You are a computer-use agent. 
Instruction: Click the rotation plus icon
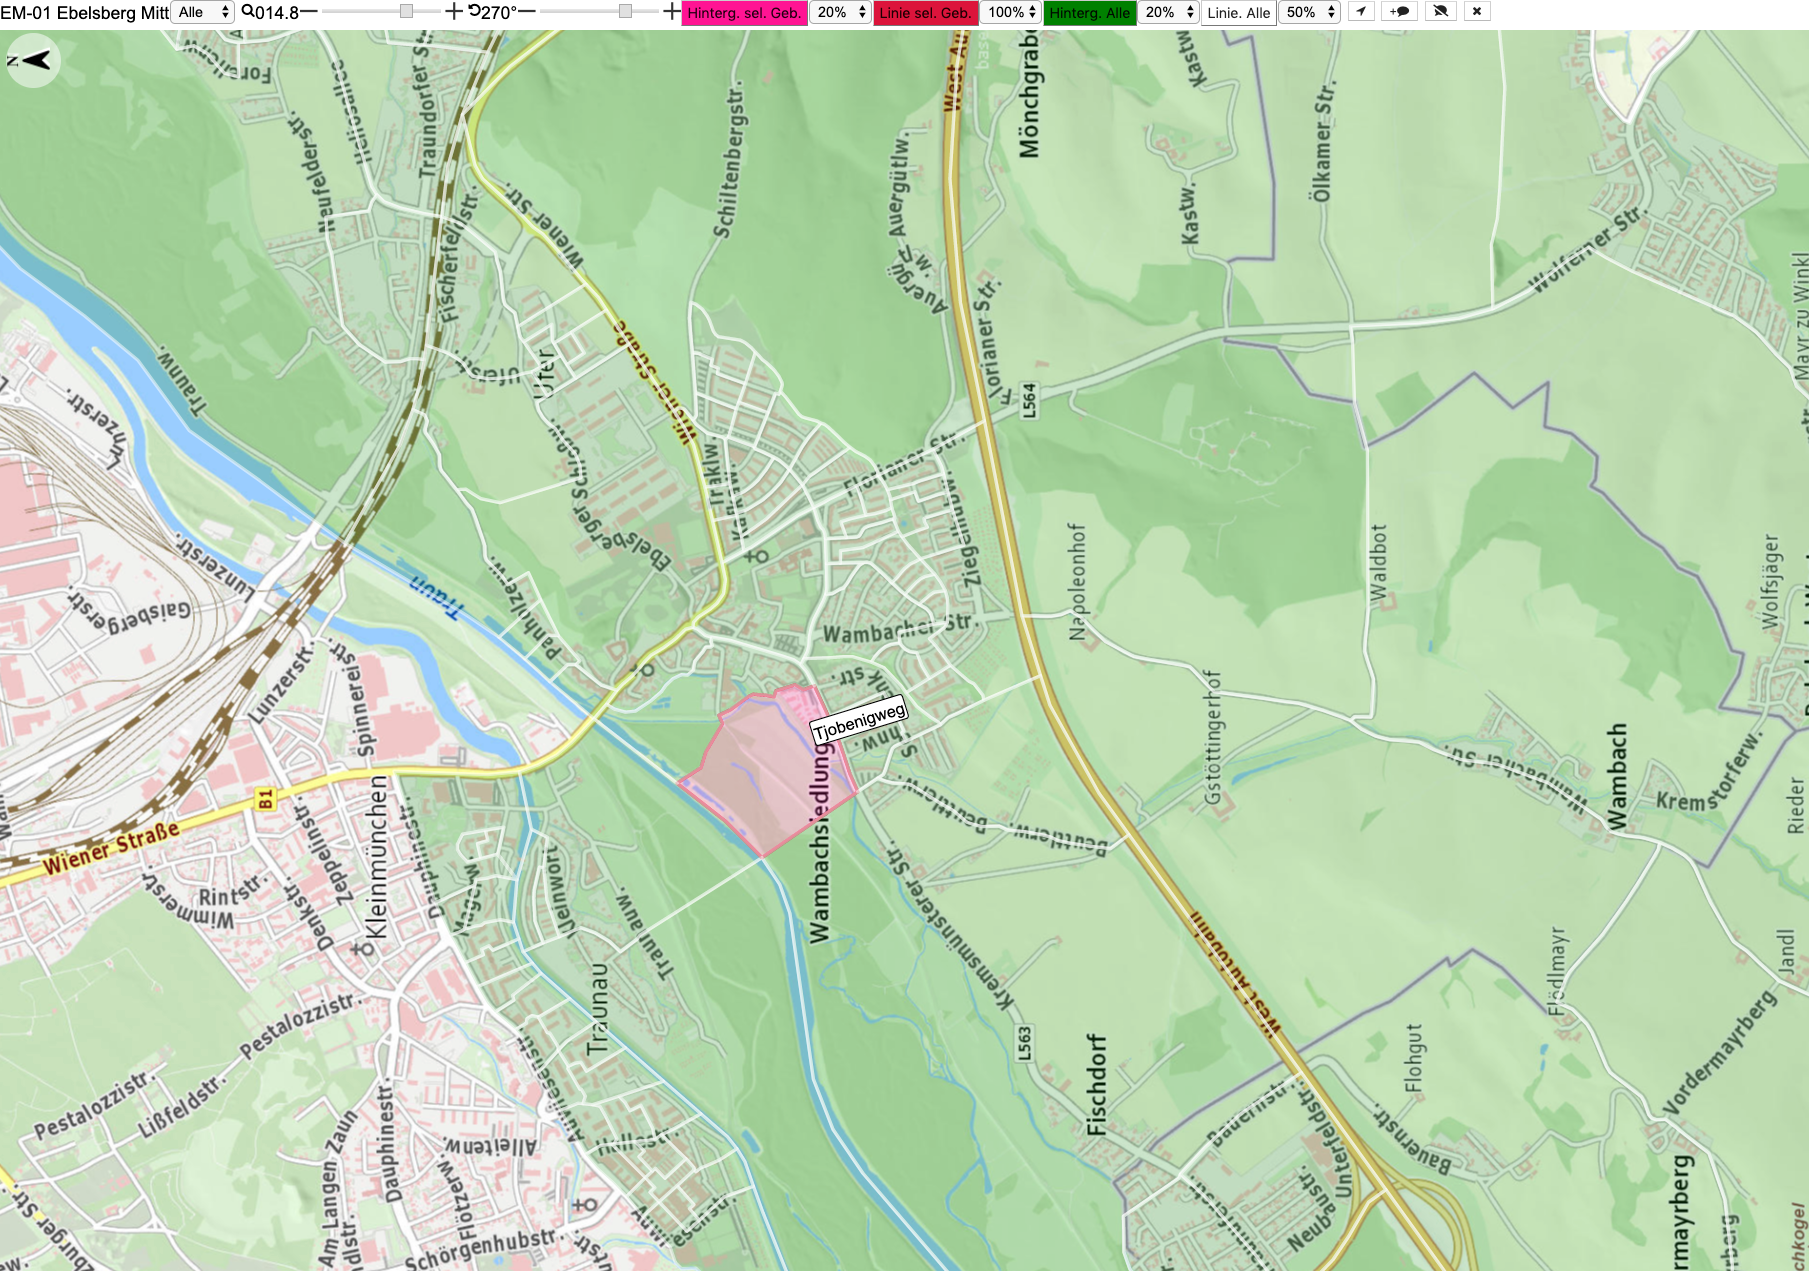coord(672,12)
